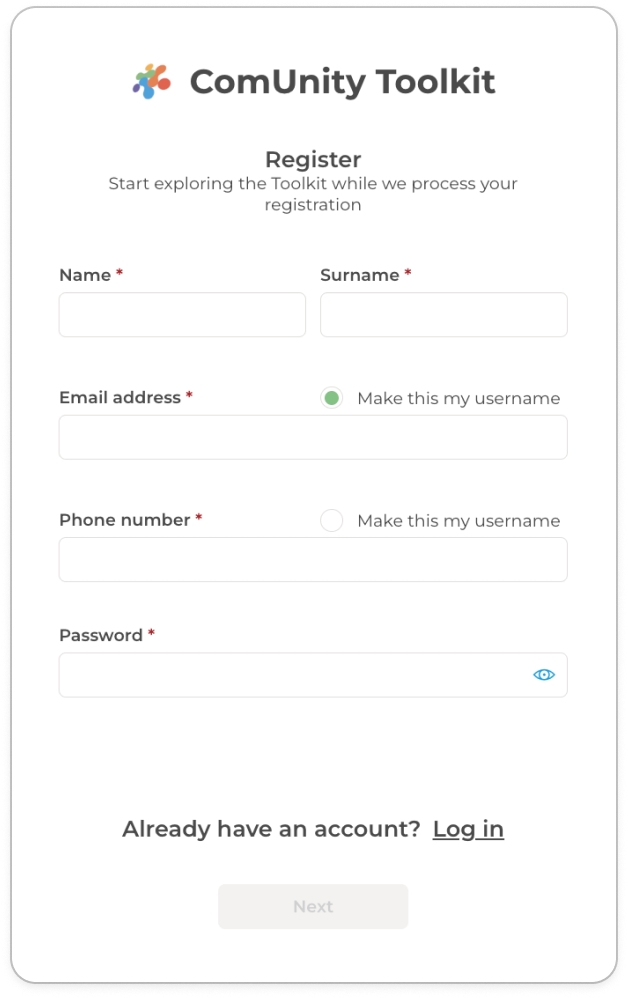Click the Phone number label

coord(124,520)
